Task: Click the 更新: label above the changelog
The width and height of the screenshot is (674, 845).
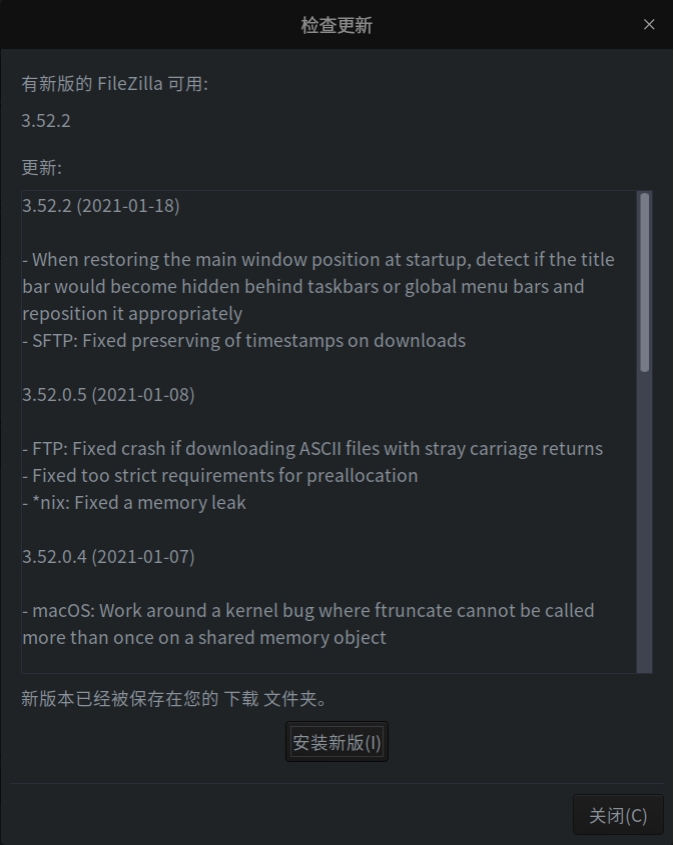Action: point(42,168)
